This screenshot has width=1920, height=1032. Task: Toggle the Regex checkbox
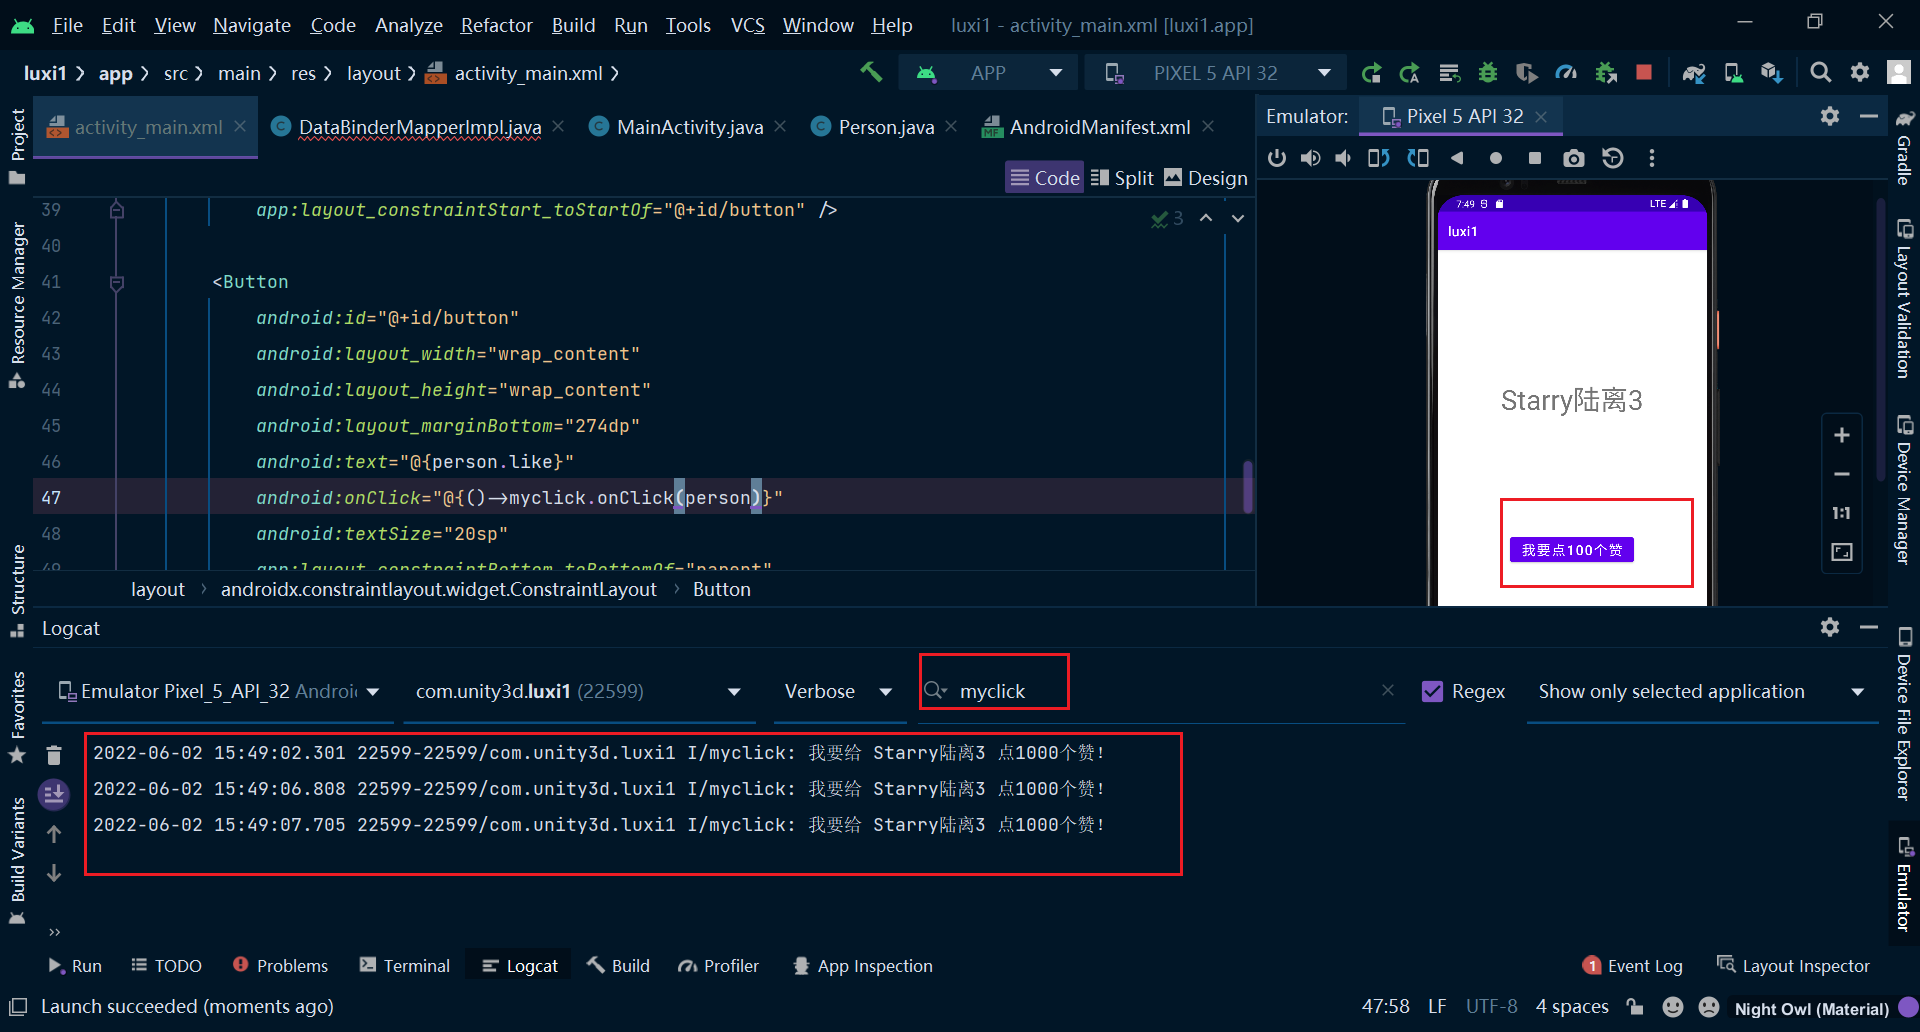click(x=1432, y=691)
